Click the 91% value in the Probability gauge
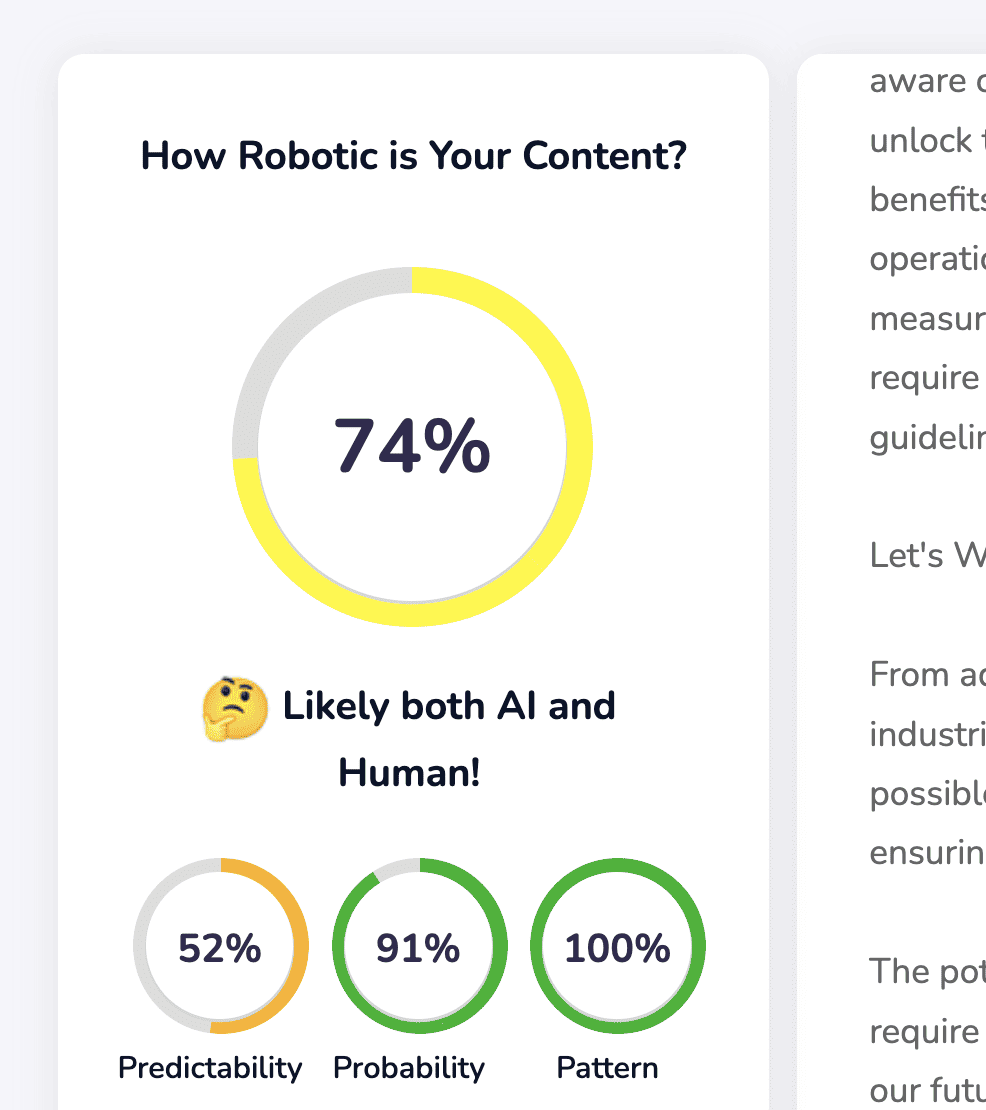The height and width of the screenshot is (1110, 986). 418,948
